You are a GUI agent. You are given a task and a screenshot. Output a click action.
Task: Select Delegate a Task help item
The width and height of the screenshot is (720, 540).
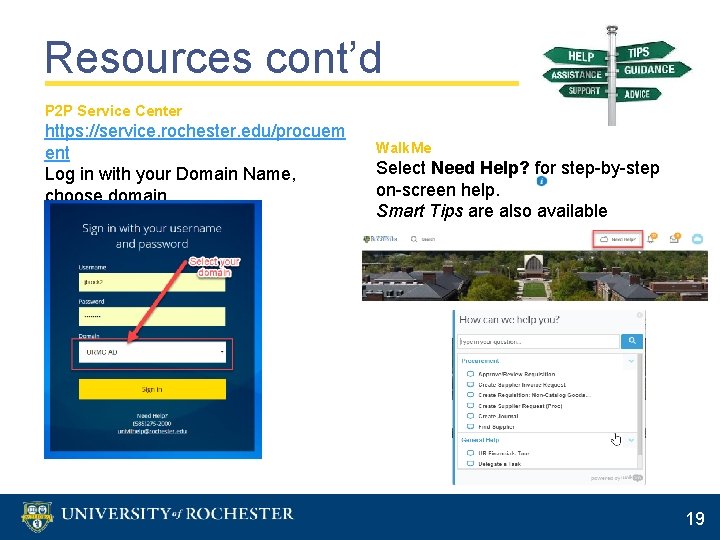coord(500,464)
